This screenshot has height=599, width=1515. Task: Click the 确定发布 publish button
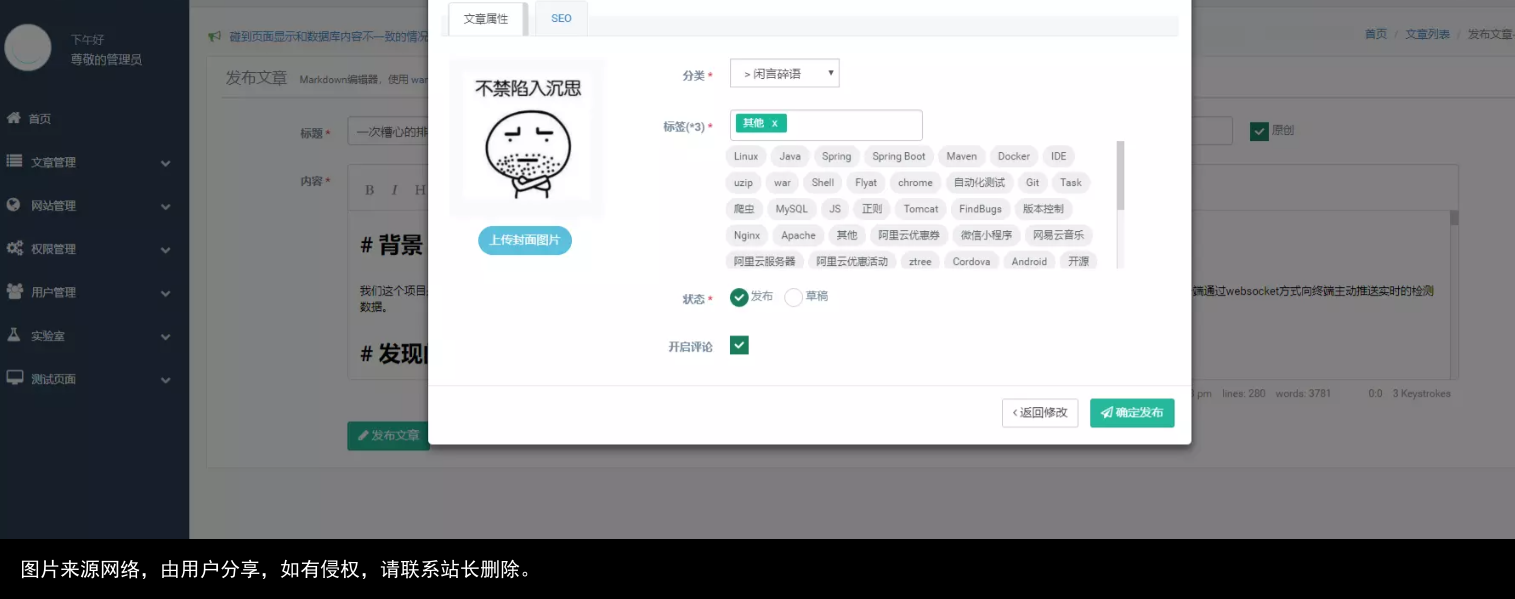click(x=1131, y=412)
